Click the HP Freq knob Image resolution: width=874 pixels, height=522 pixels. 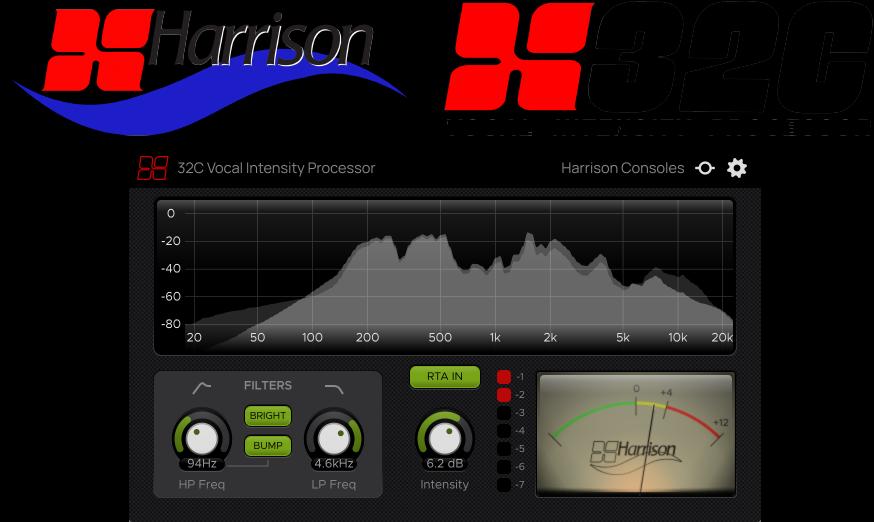[202, 435]
